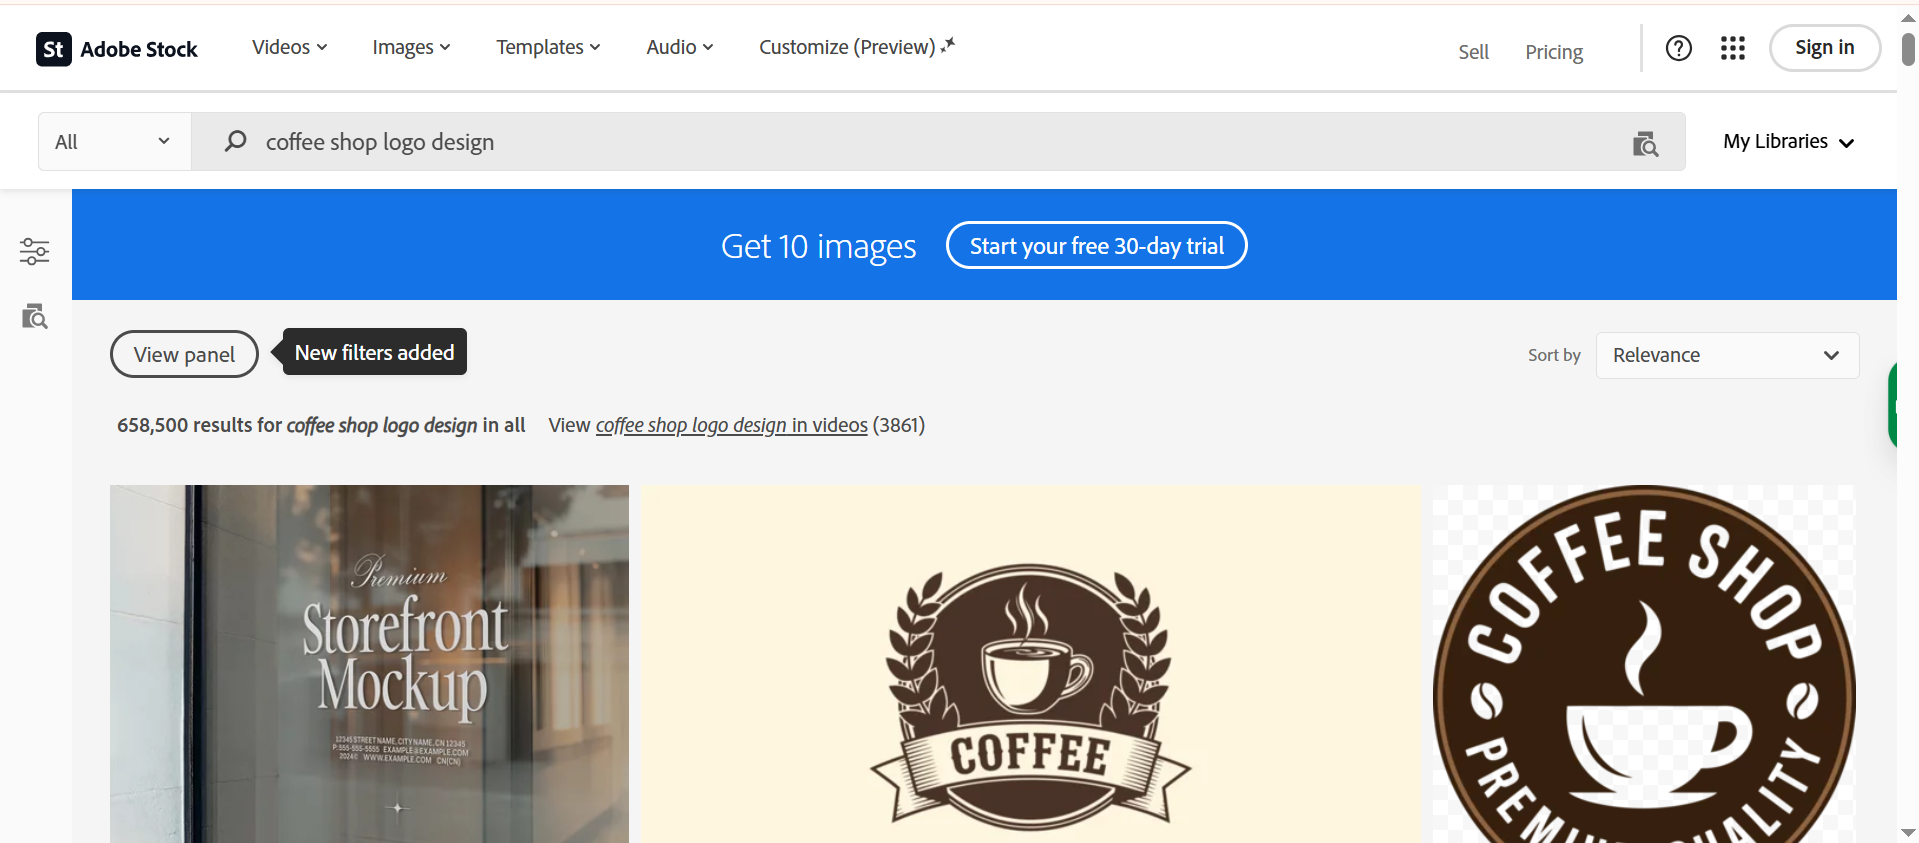Start your free 30-day trial

coord(1097,246)
